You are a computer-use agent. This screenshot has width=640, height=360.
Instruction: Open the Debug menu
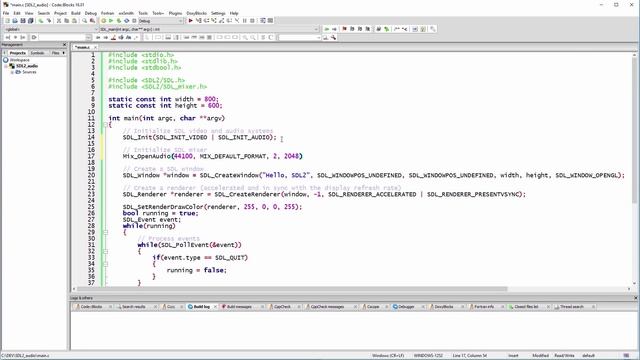click(x=91, y=13)
